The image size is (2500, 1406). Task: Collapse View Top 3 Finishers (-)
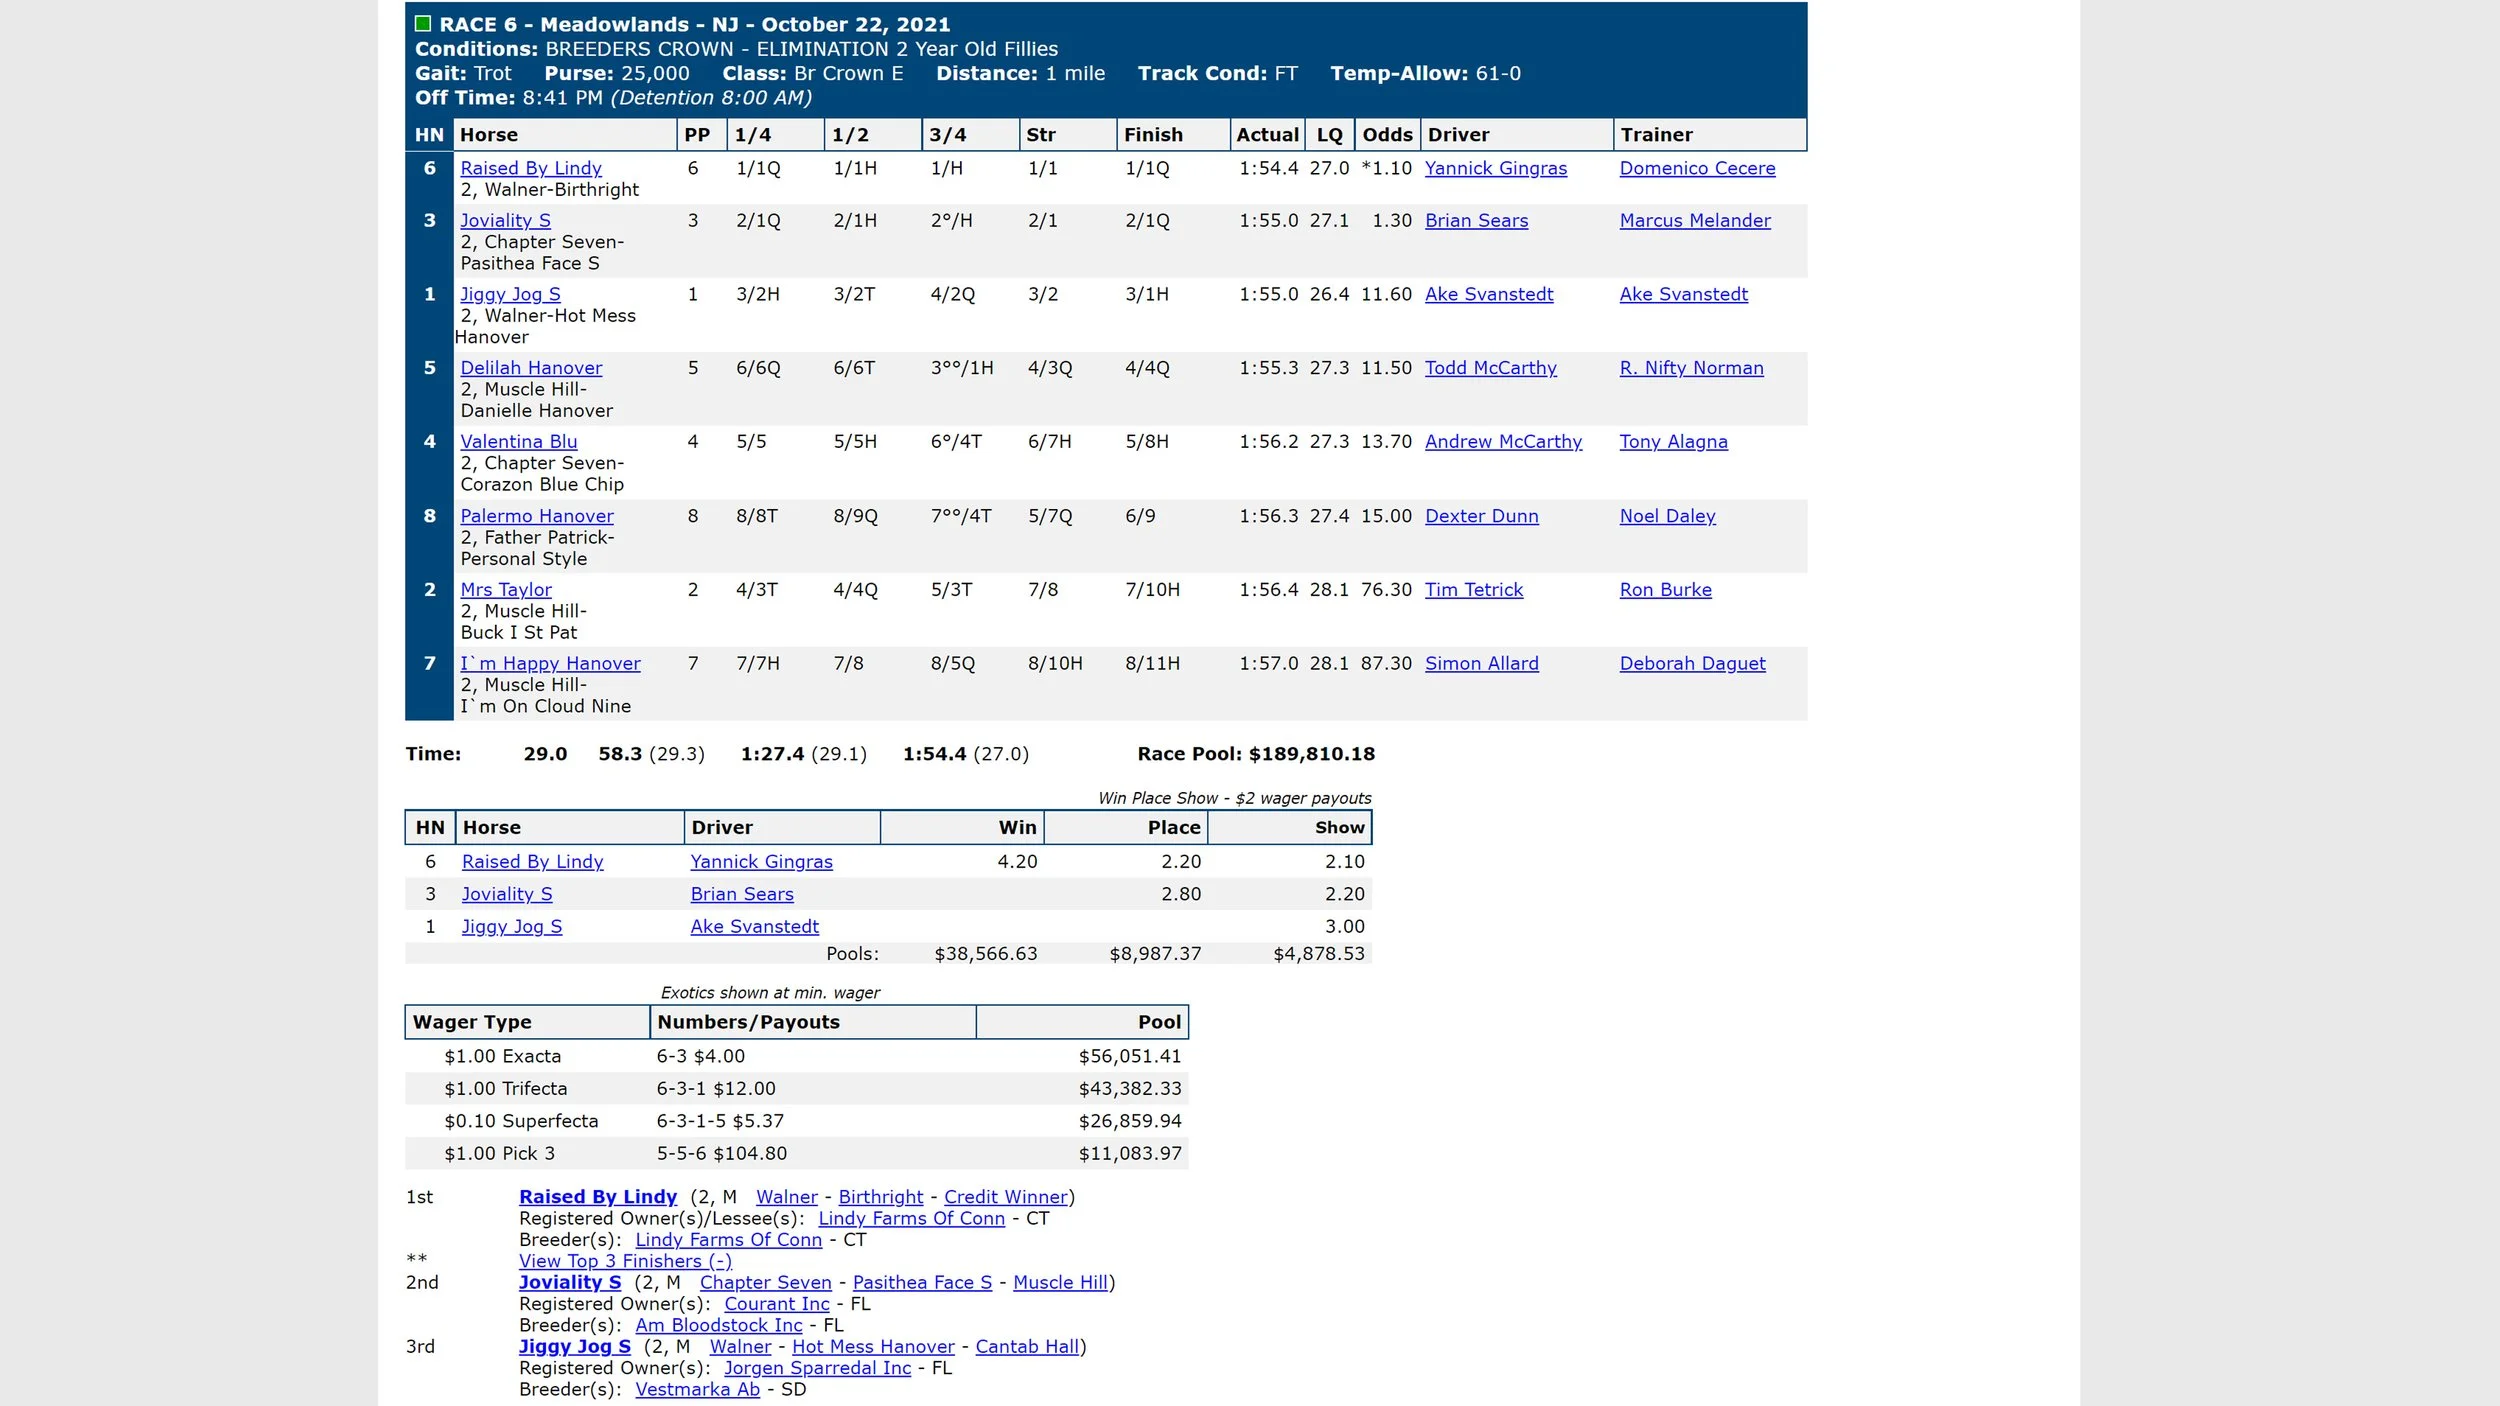click(x=626, y=1261)
